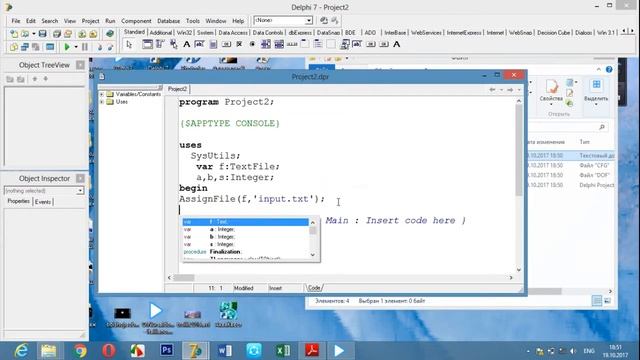Select the Project2 editor tab
The width and height of the screenshot is (640, 360).
(177, 89)
